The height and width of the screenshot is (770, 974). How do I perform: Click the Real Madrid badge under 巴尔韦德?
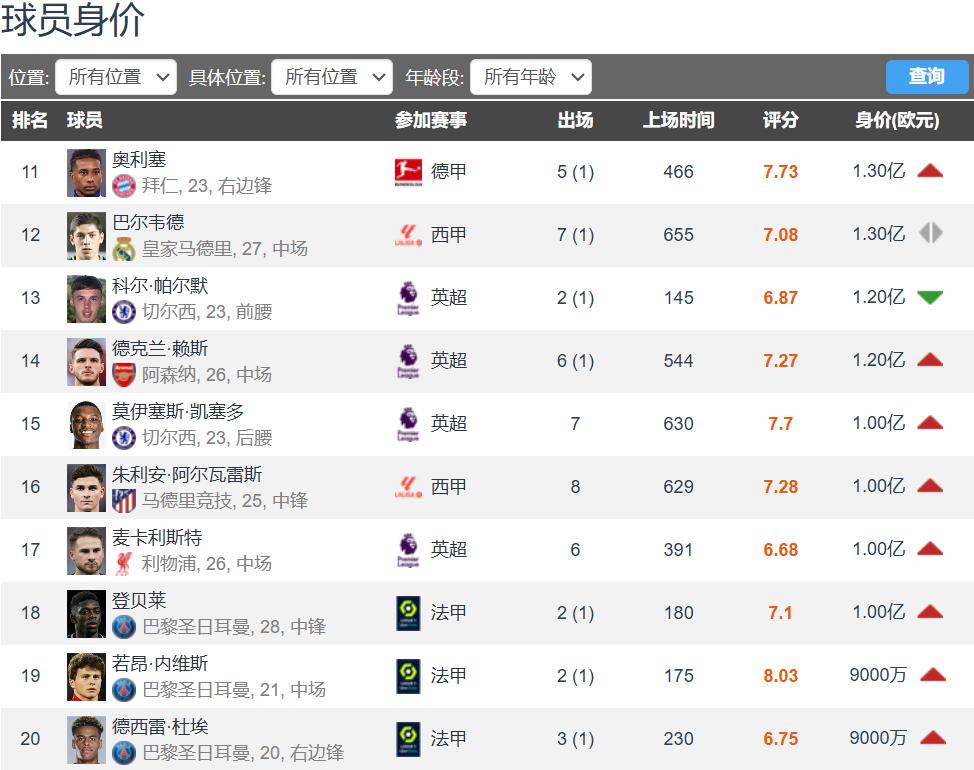[124, 249]
